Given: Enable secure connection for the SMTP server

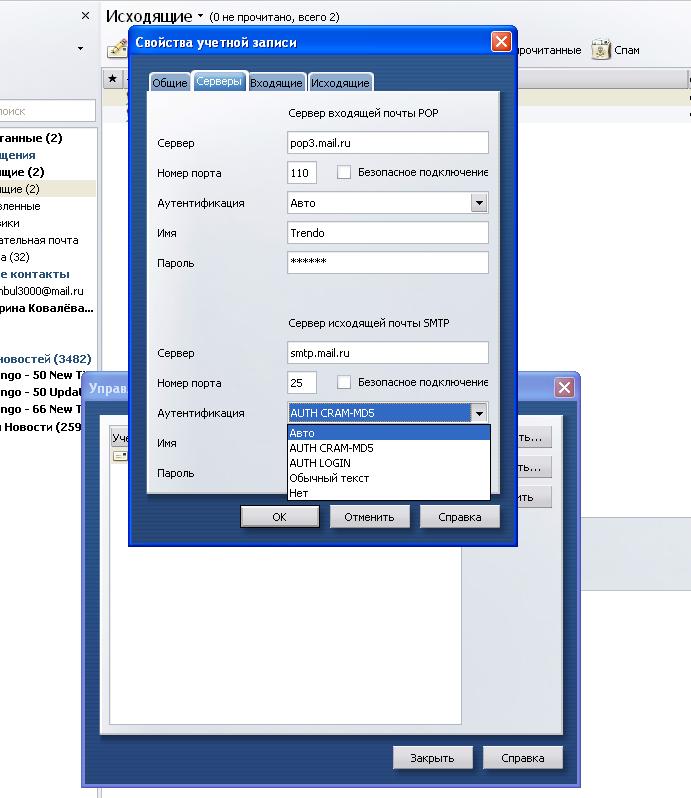Looking at the screenshot, I should click(x=344, y=383).
